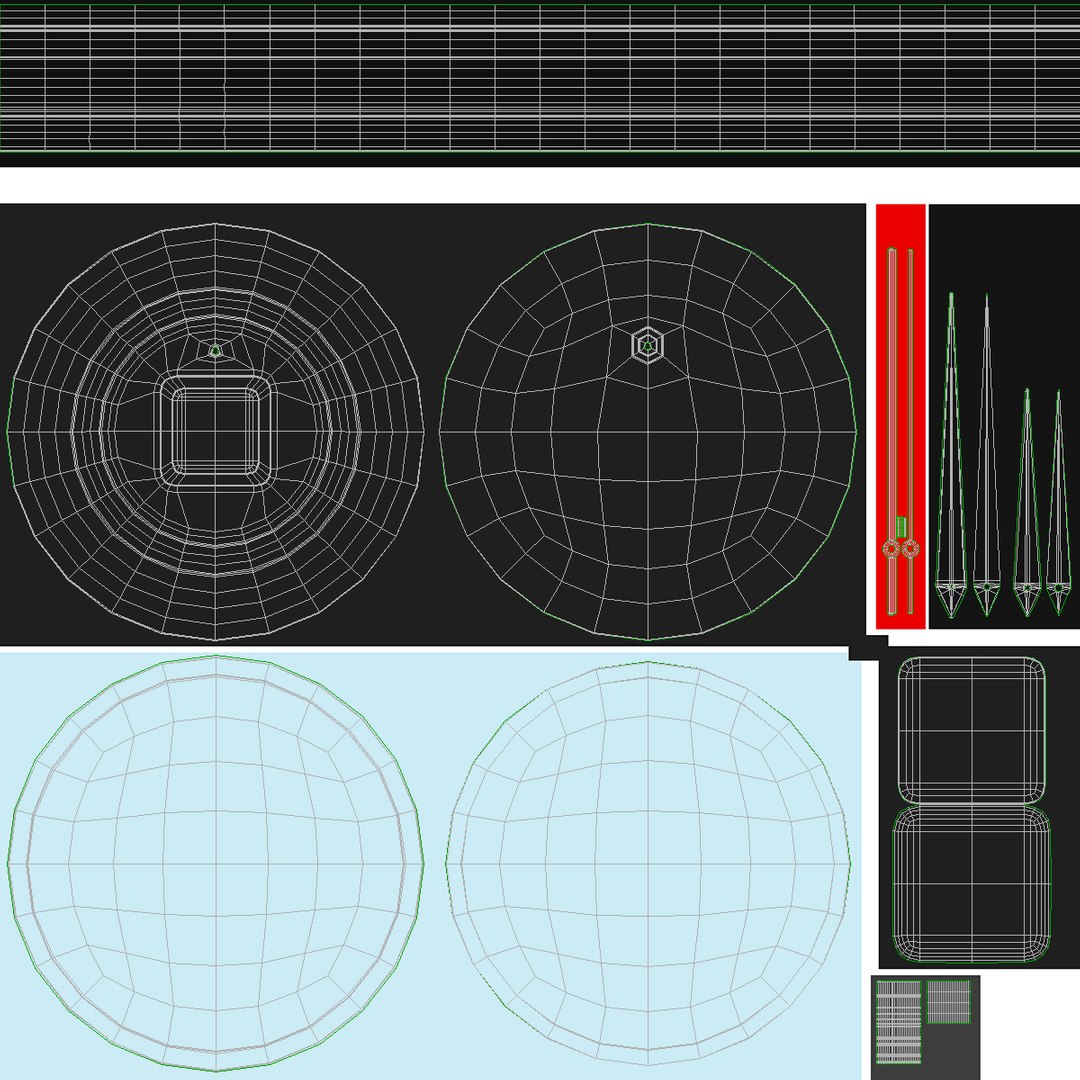Select the second tall spike island
1080x1080 pixels.
[986, 455]
